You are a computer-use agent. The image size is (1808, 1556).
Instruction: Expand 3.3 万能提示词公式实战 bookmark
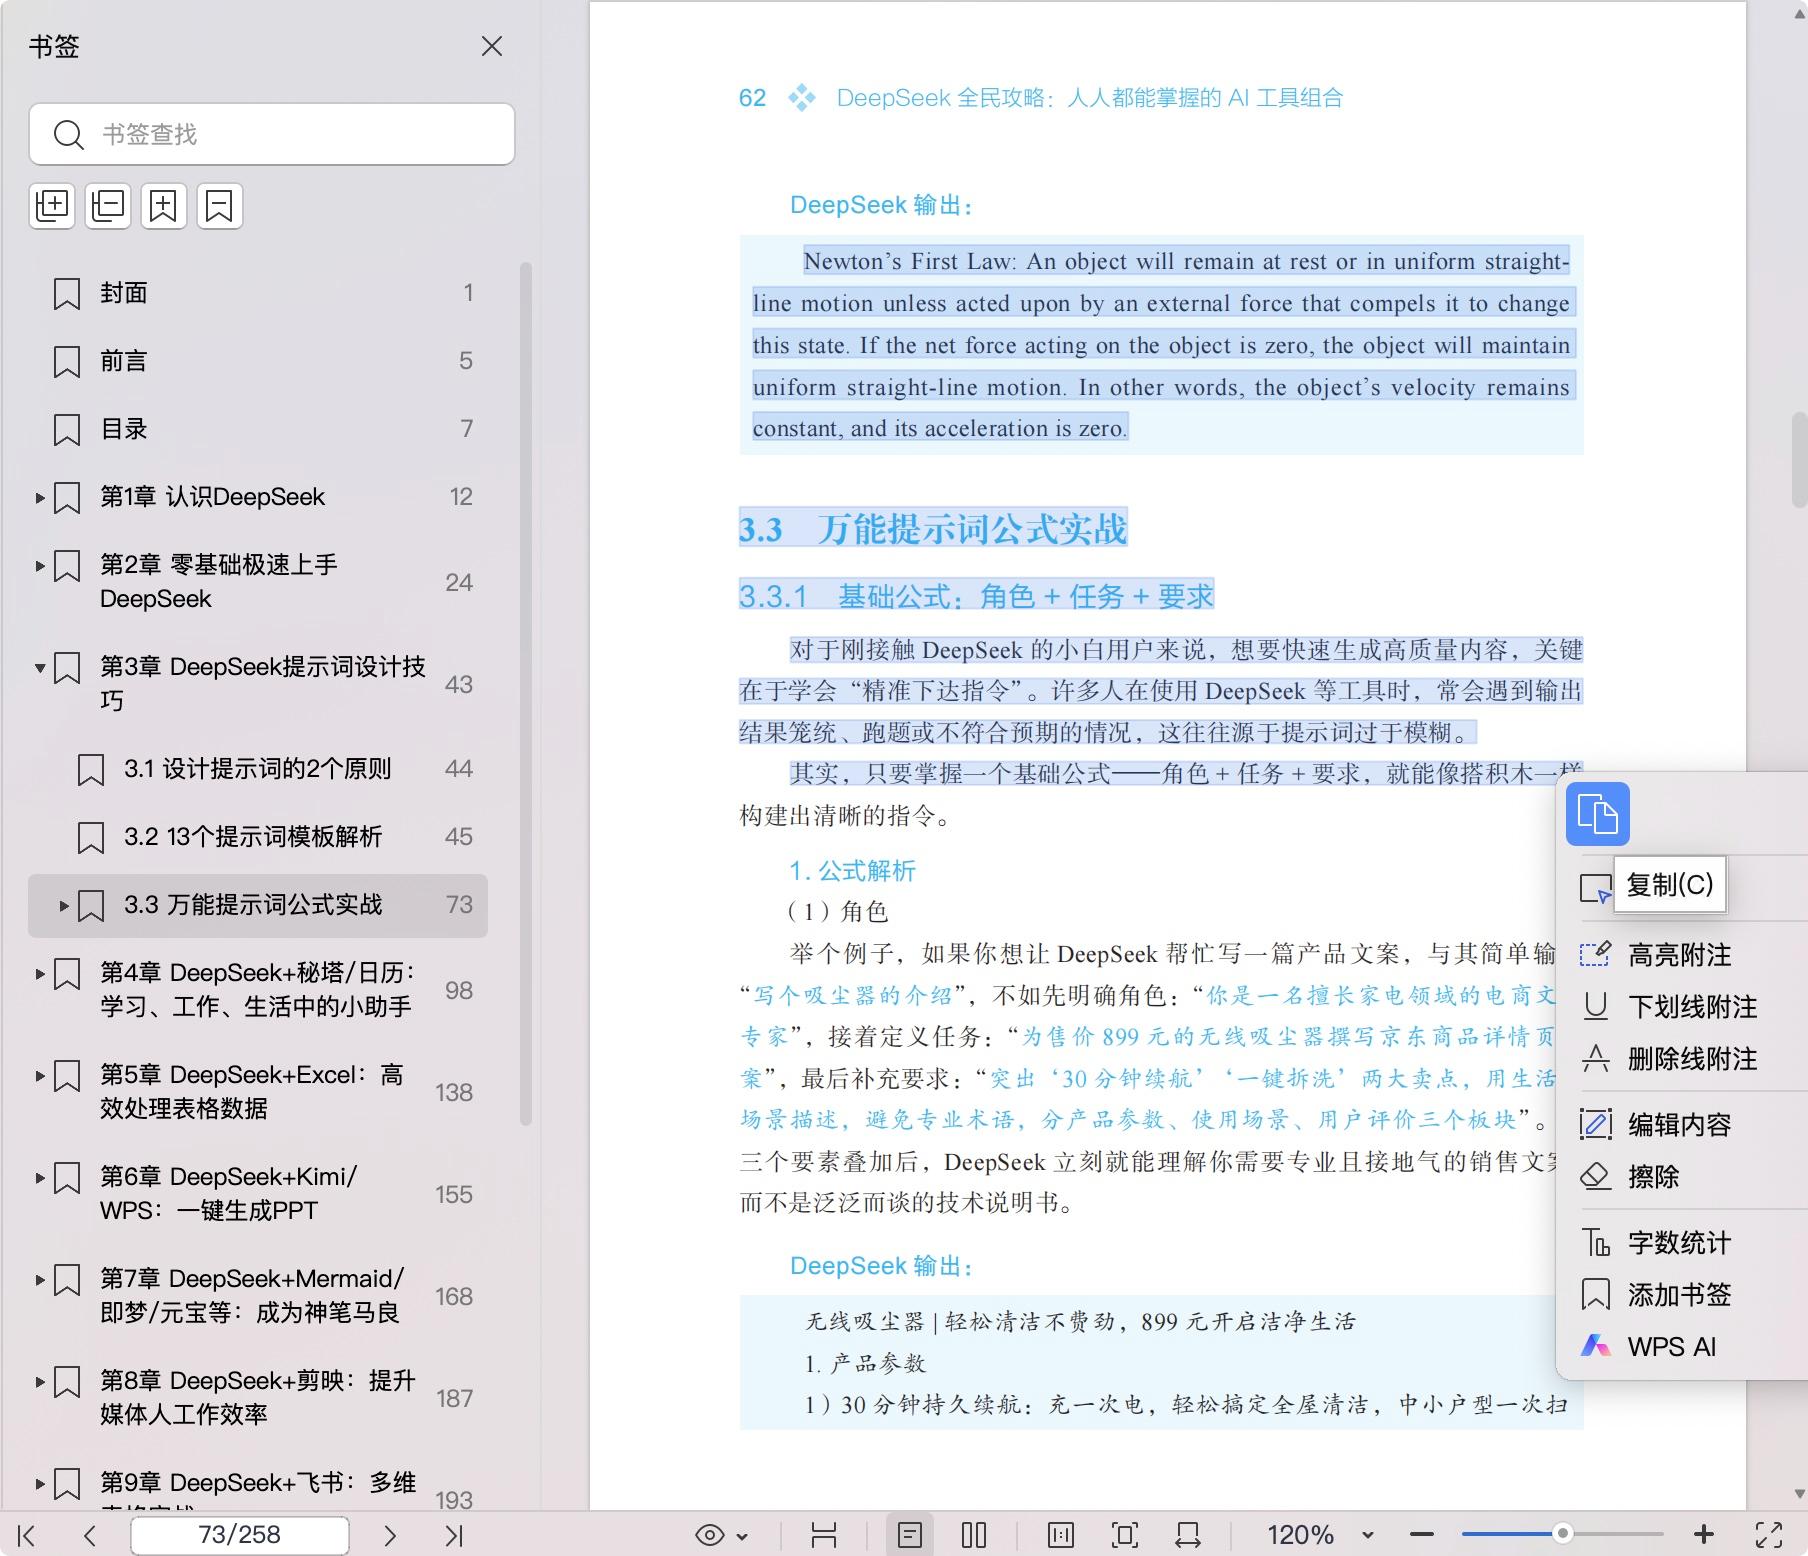[x=64, y=906]
